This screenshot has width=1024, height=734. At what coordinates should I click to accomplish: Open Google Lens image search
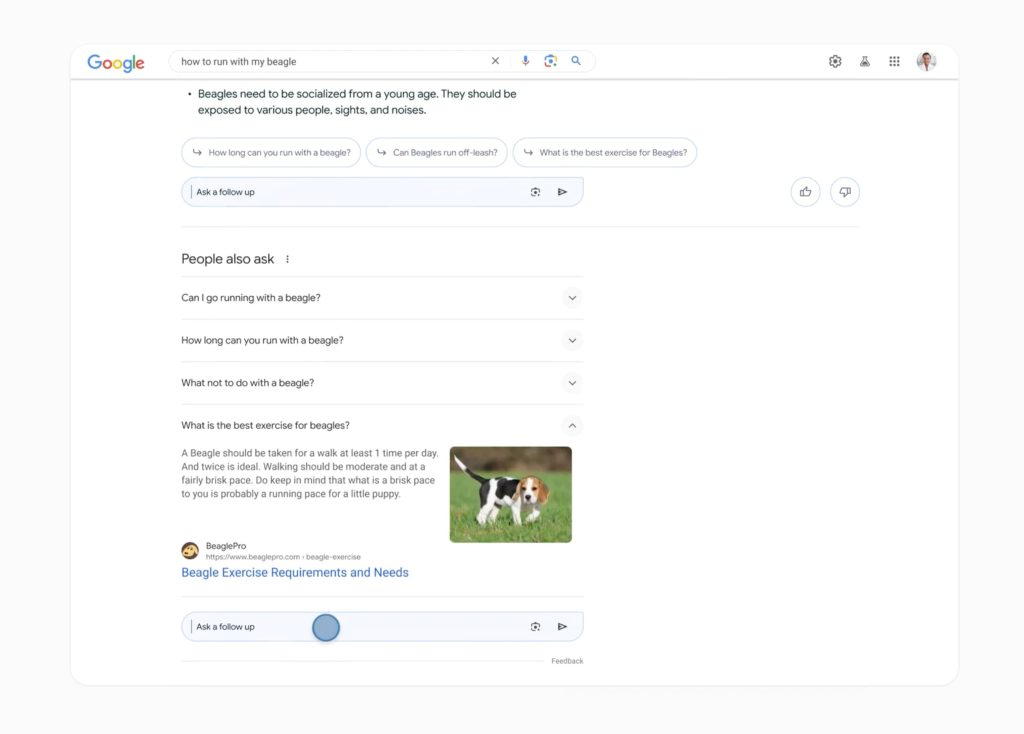click(550, 61)
